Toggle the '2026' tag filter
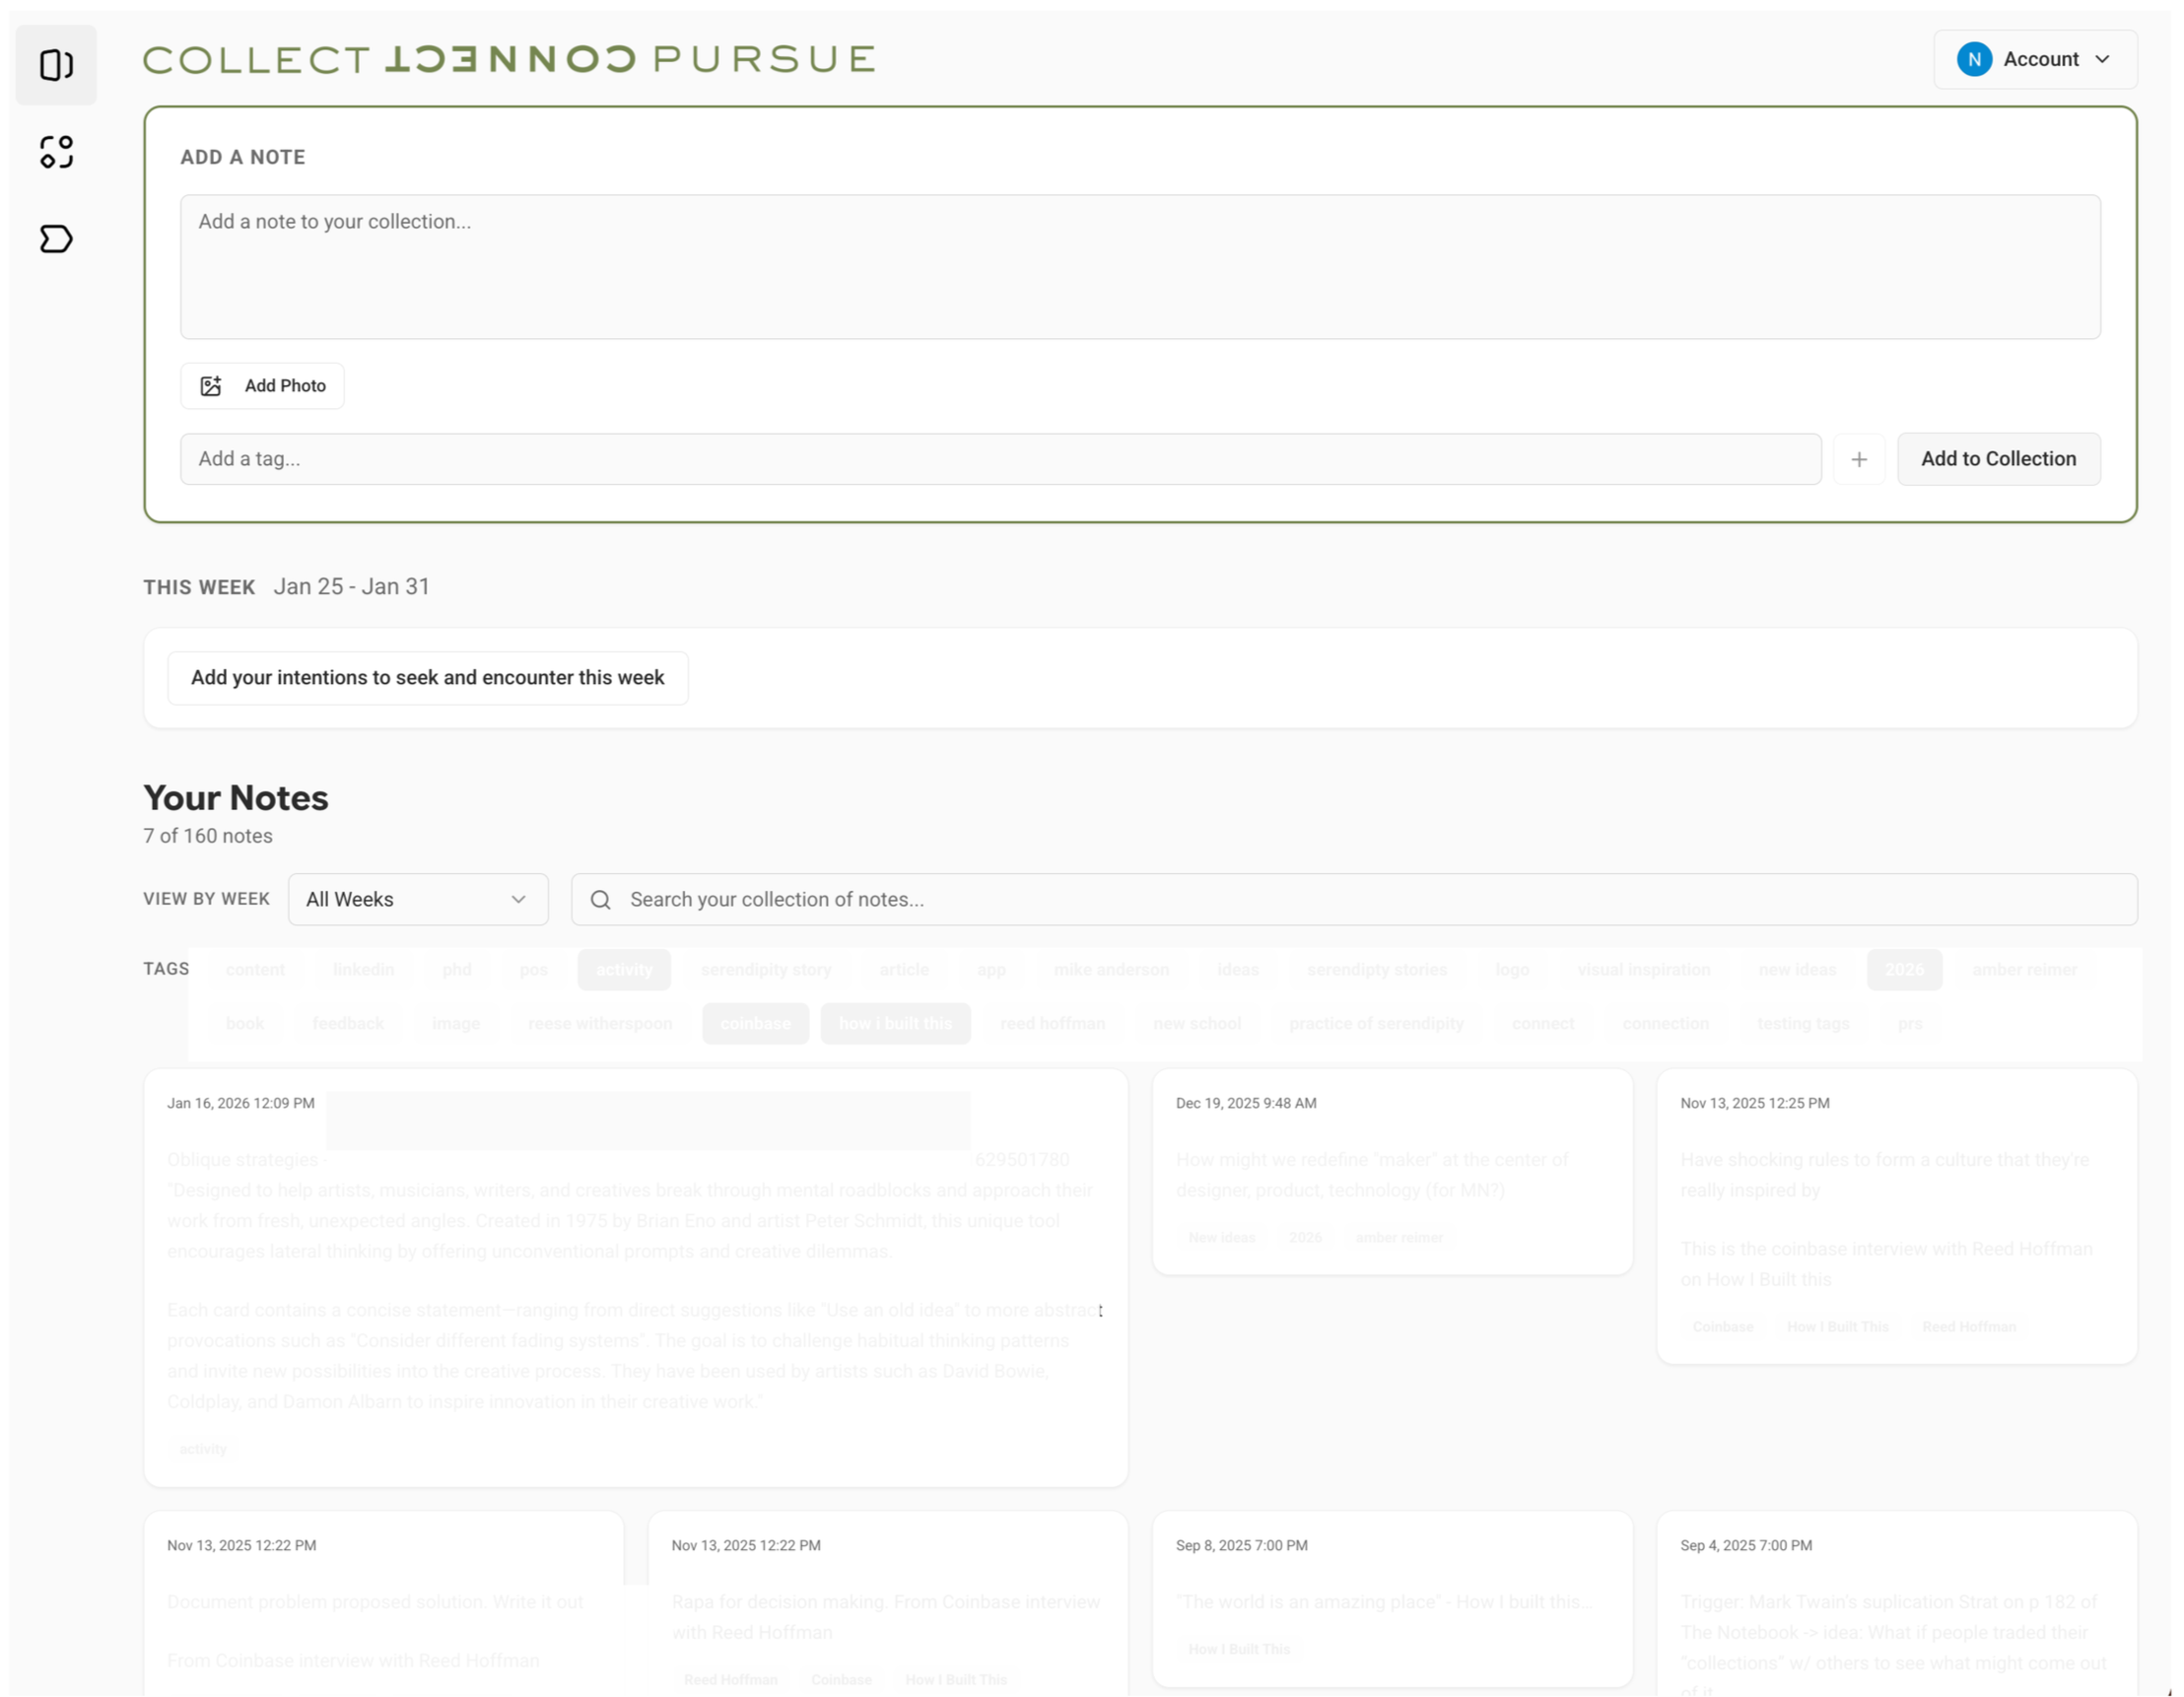Viewport: 2184px width, 1697px height. pyautogui.click(x=1903, y=969)
